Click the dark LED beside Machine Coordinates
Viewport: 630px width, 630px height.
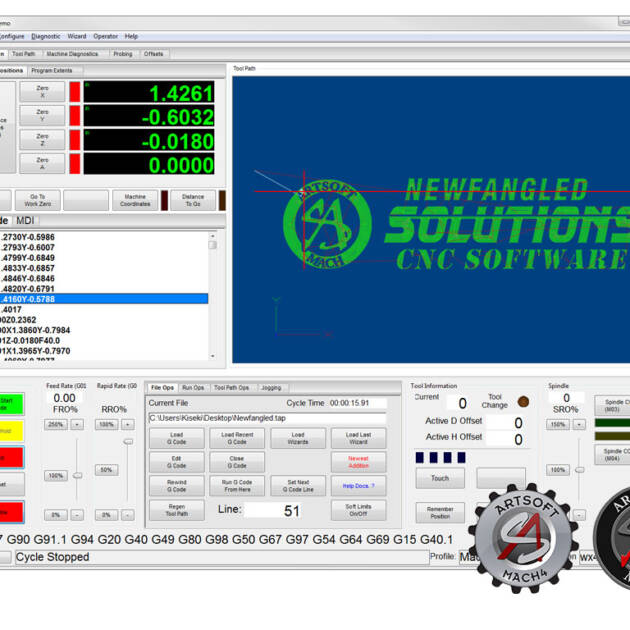point(164,200)
